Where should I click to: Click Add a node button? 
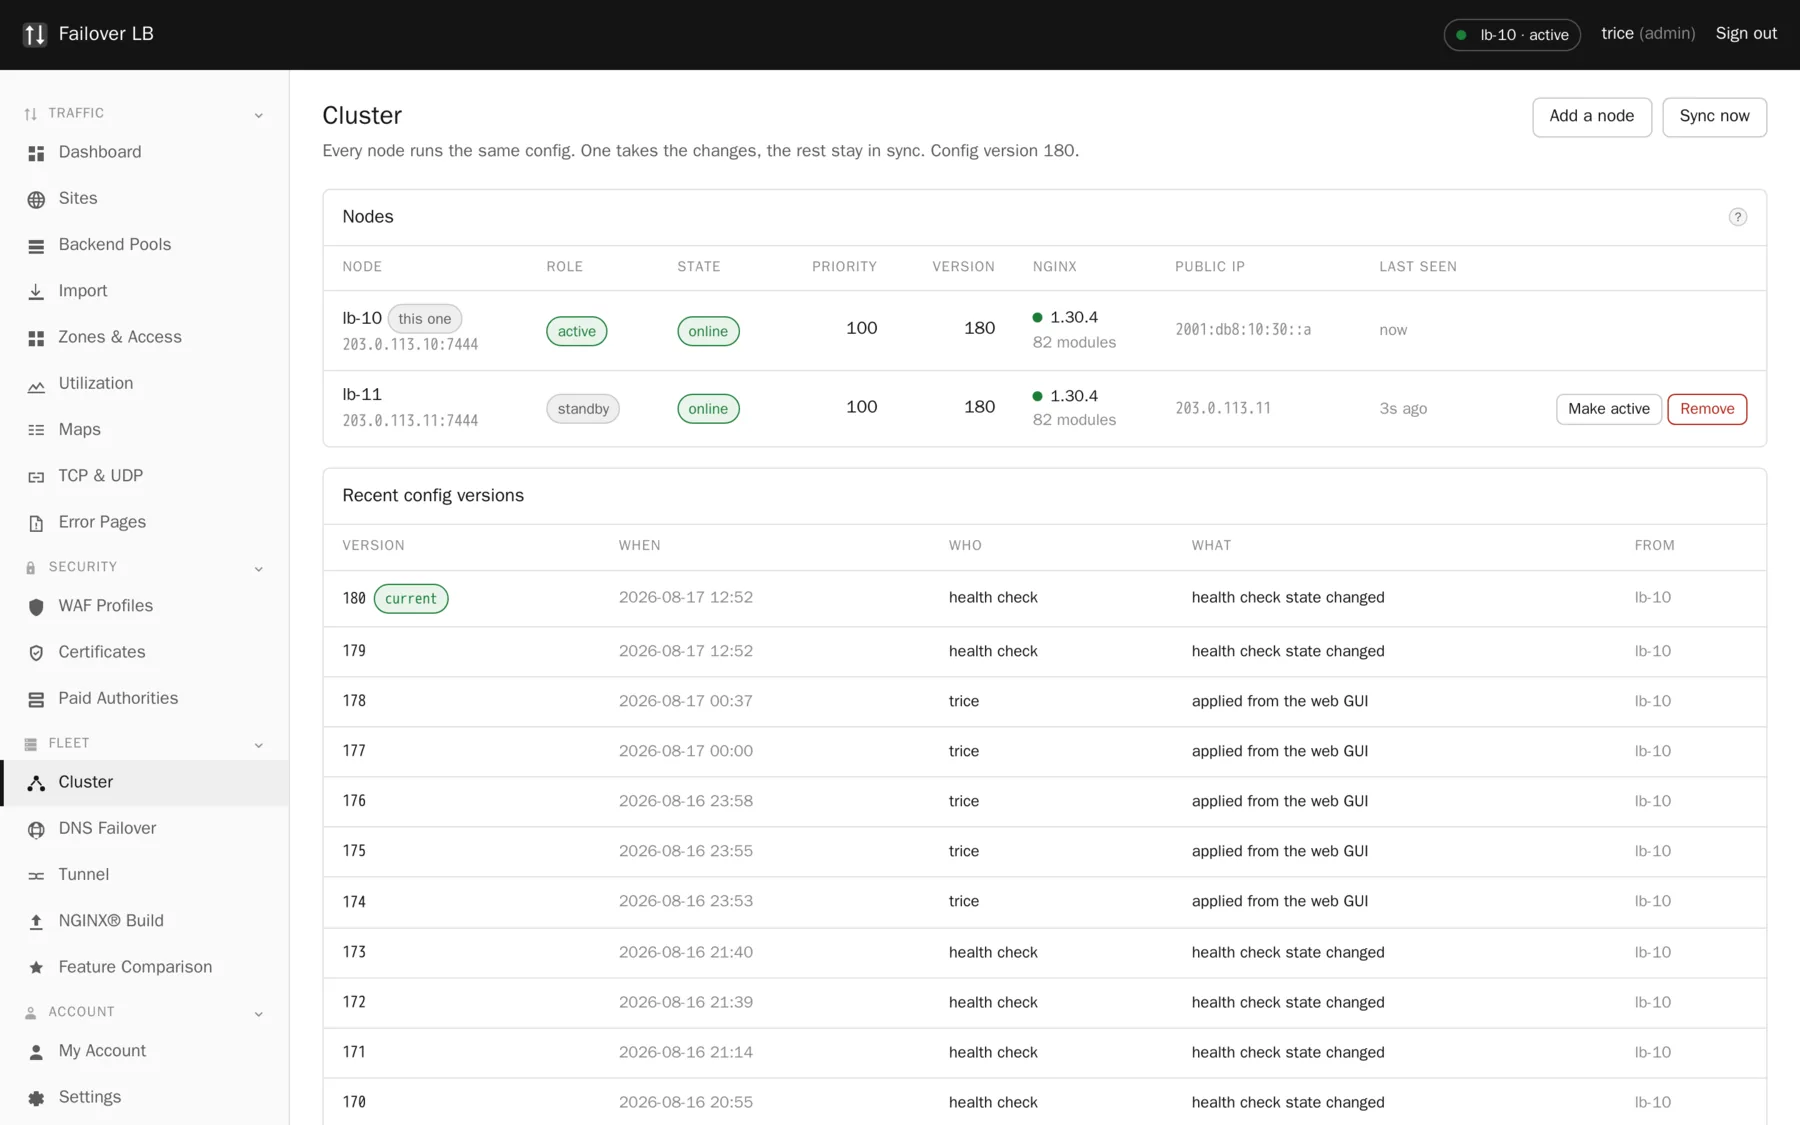point(1591,116)
